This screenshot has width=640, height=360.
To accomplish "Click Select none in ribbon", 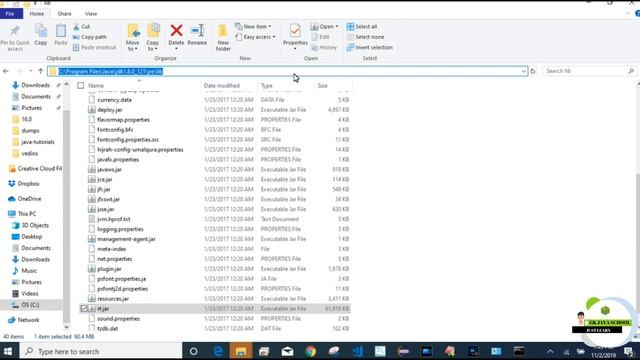I will (x=365, y=37).
